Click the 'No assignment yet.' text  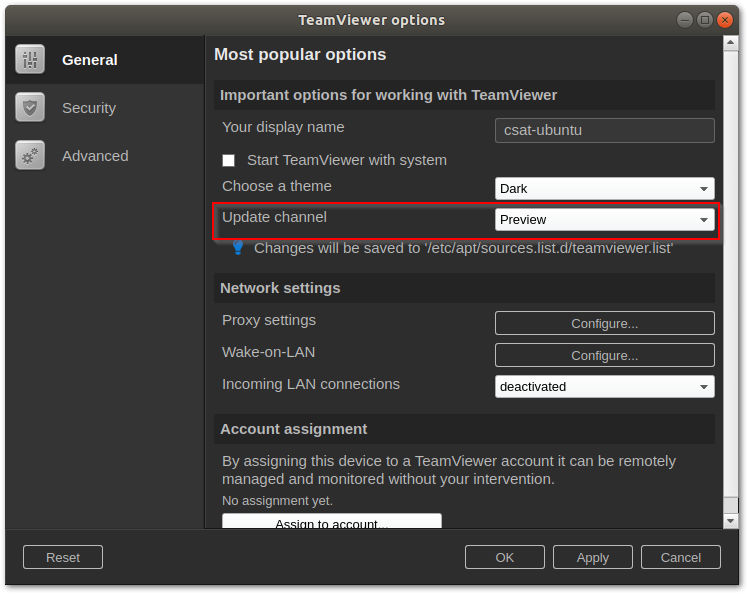277,500
